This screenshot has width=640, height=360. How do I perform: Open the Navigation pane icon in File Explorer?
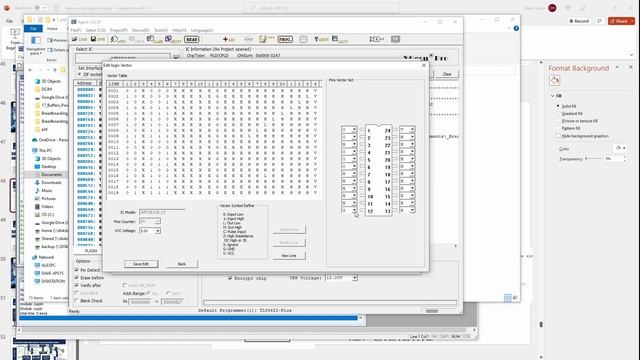point(36,40)
